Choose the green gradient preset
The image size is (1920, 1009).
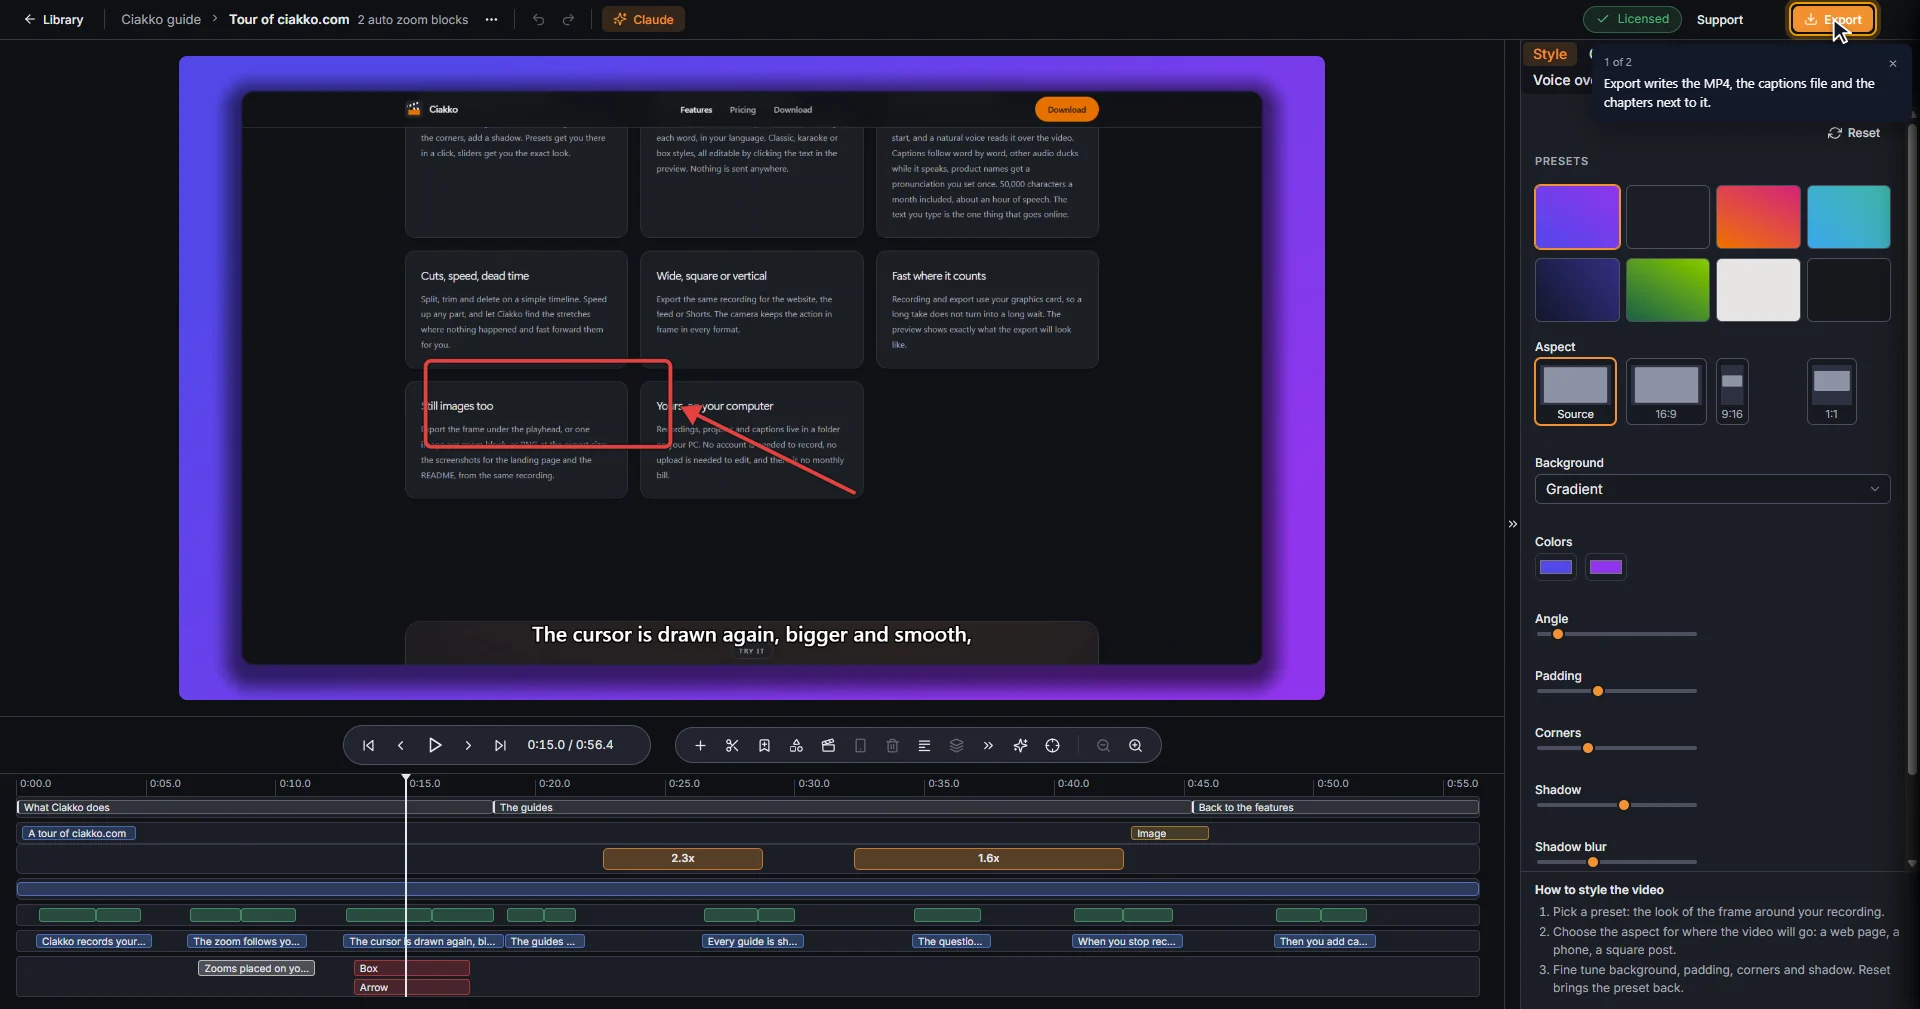(1667, 290)
